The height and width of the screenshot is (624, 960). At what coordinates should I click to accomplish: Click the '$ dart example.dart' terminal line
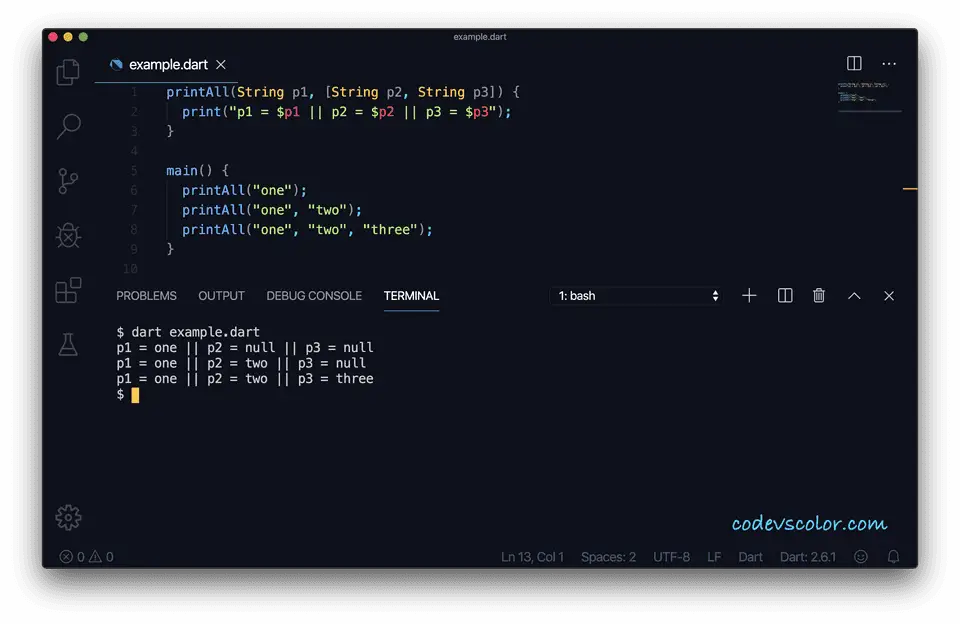188,332
